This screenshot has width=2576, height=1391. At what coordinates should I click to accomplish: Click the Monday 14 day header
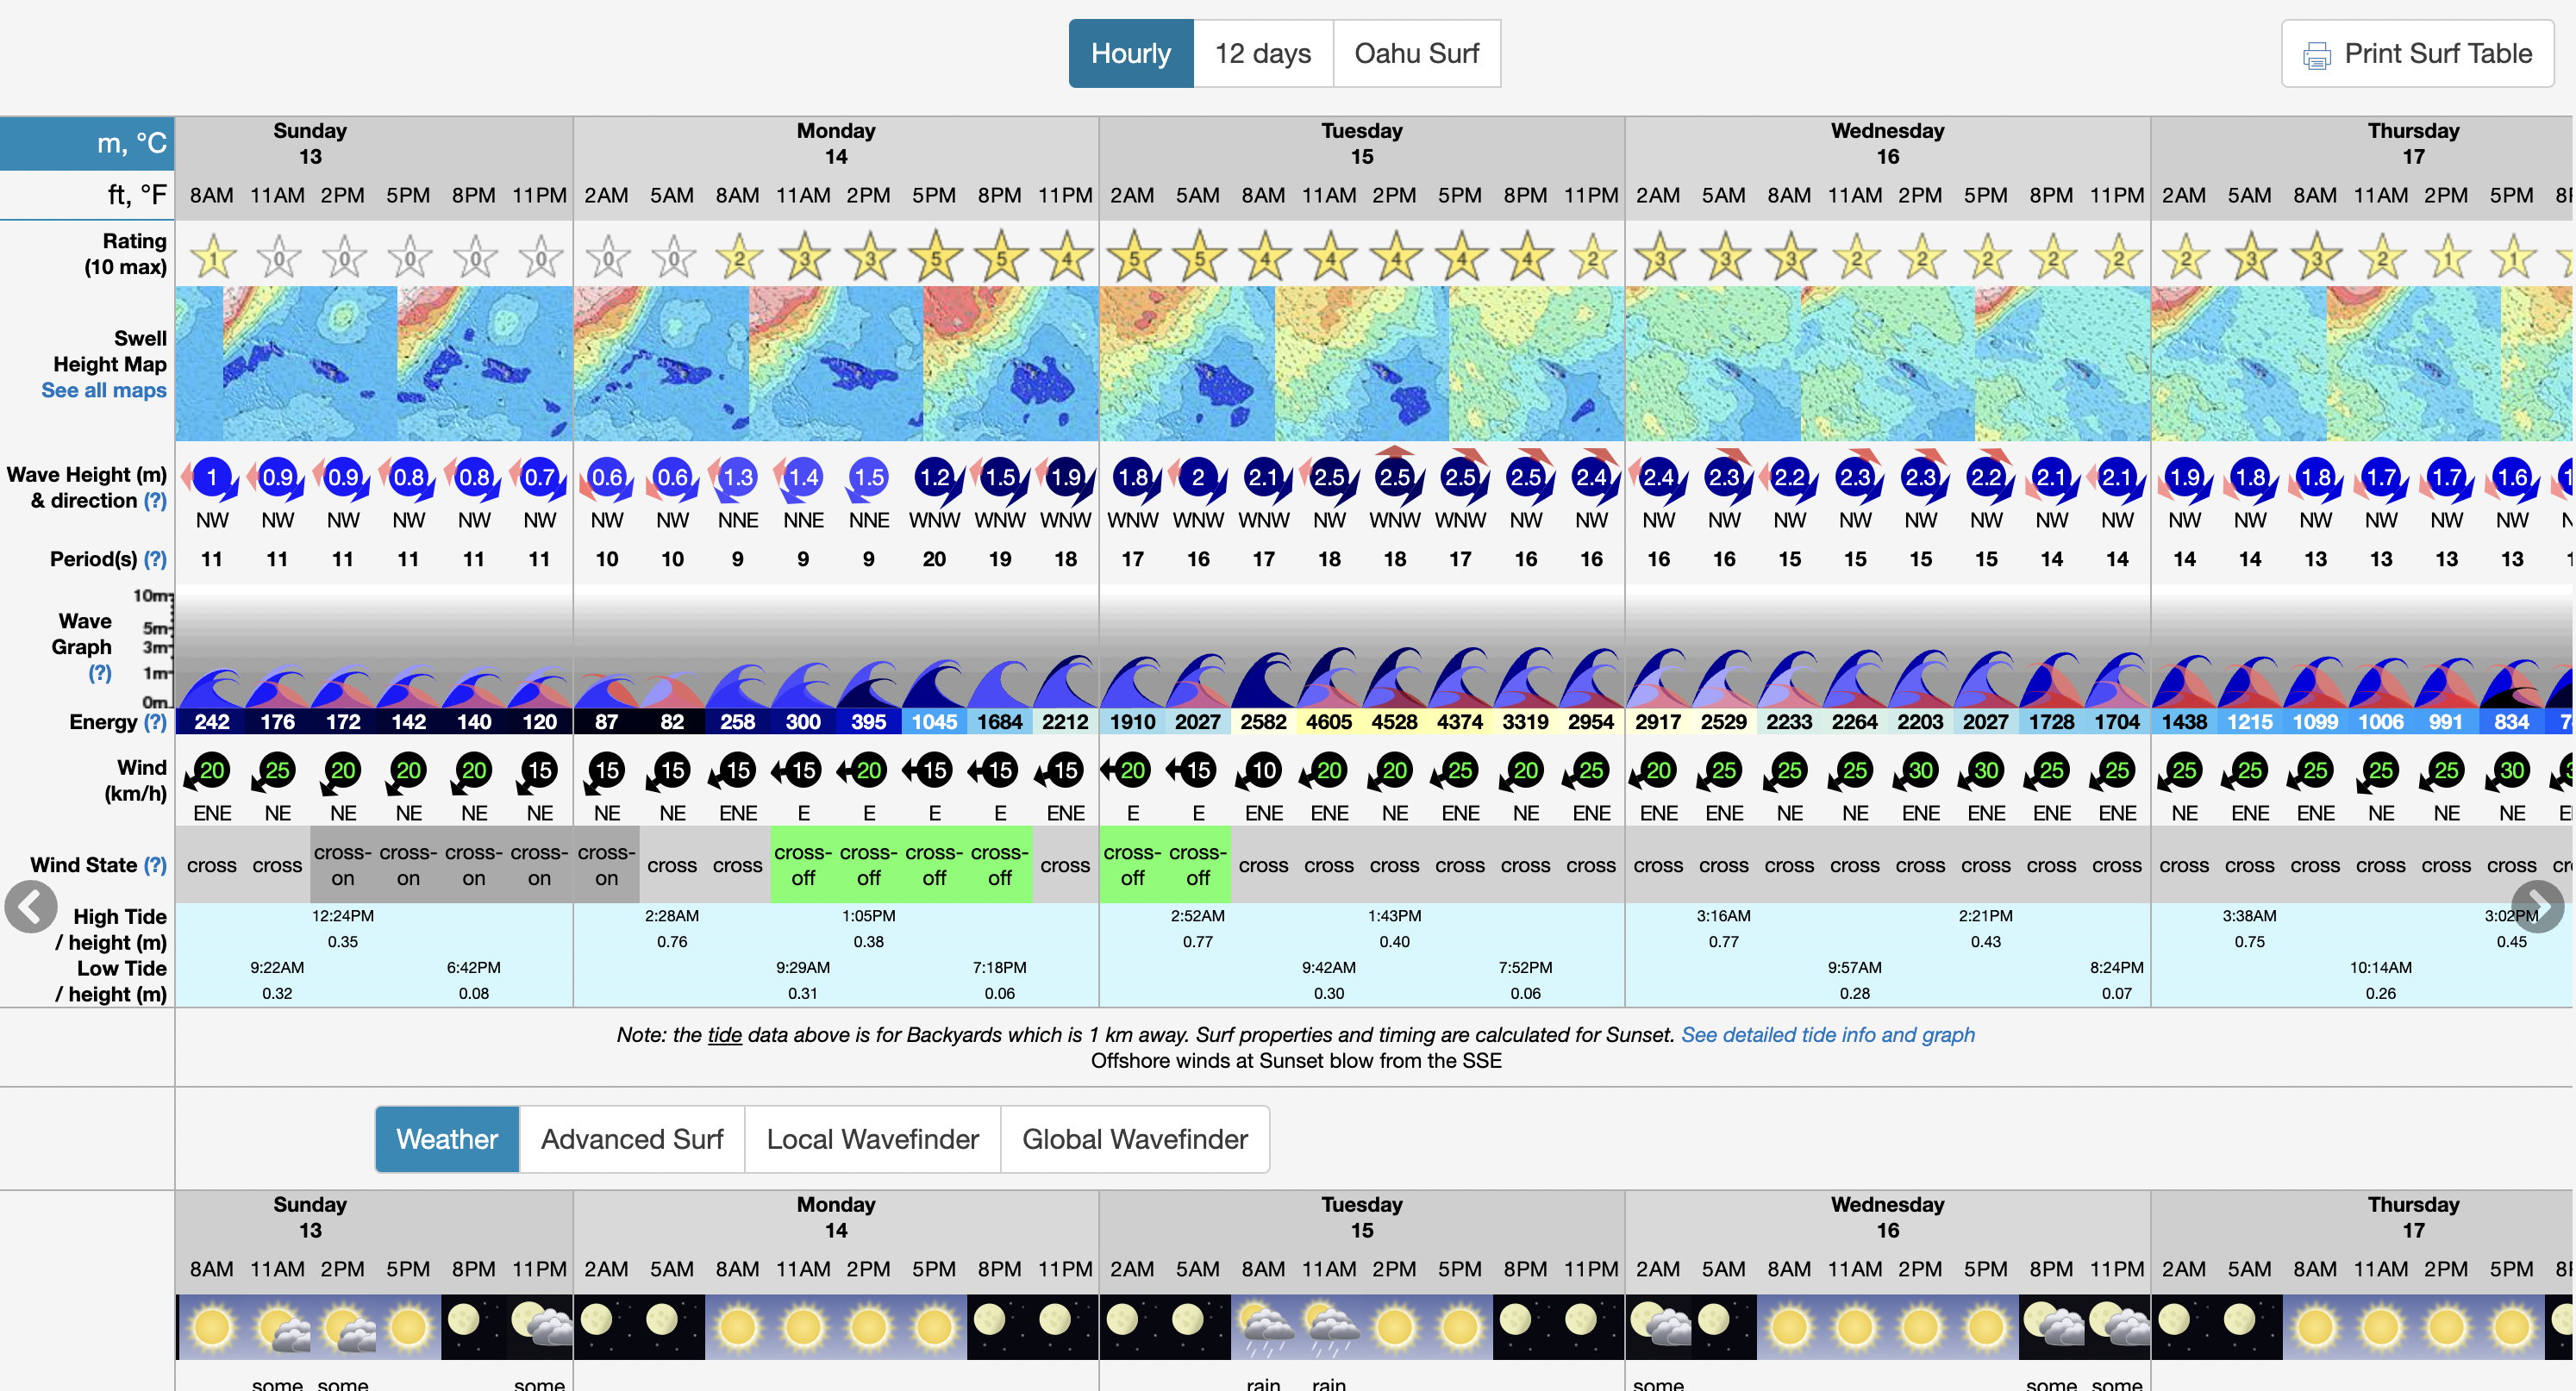[836, 144]
